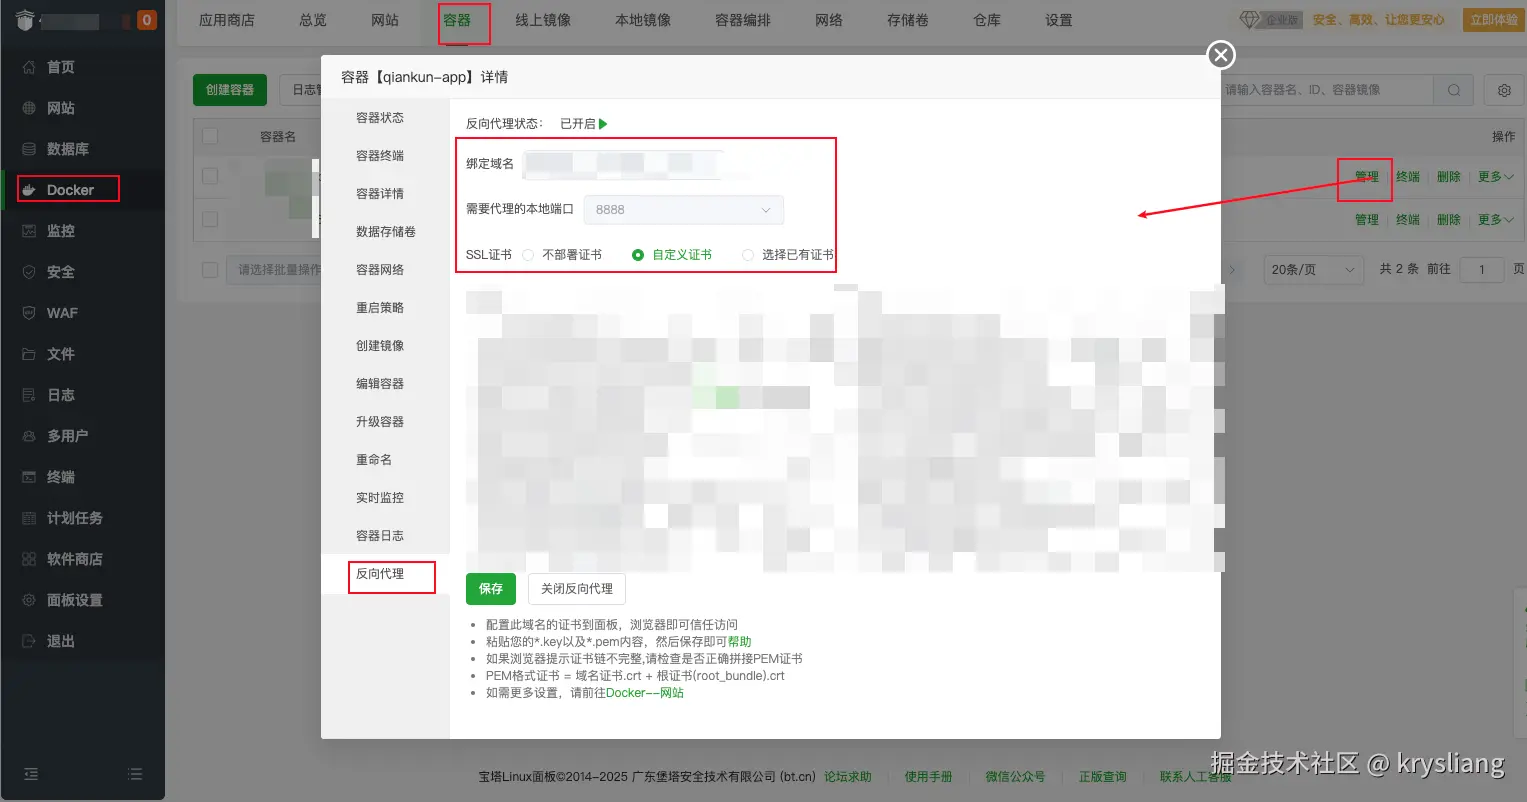
Task: Click the globe icon beside 网站 in sidebar
Action: (29, 108)
